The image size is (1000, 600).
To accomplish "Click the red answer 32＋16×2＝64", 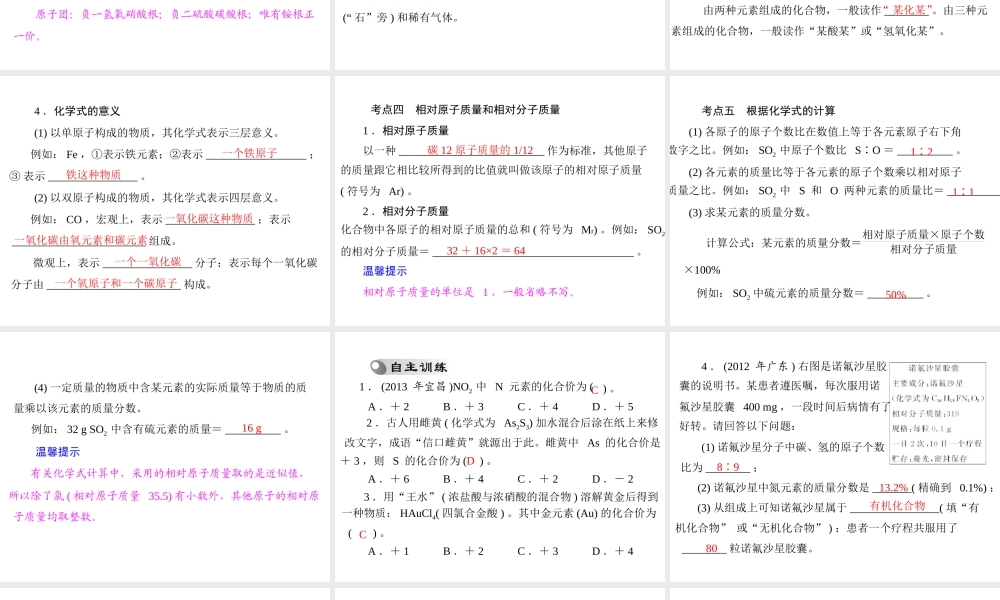I will (x=486, y=251).
